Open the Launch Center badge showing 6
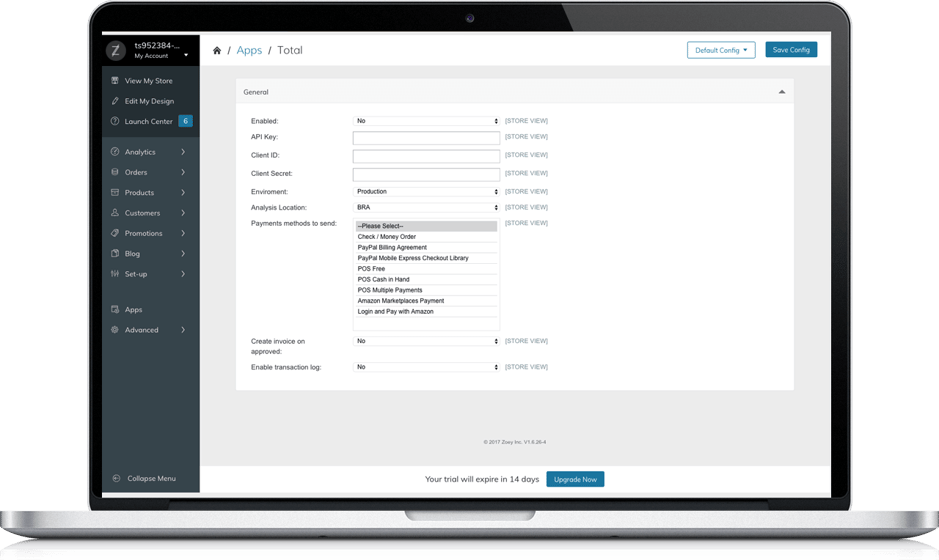 pyautogui.click(x=186, y=121)
